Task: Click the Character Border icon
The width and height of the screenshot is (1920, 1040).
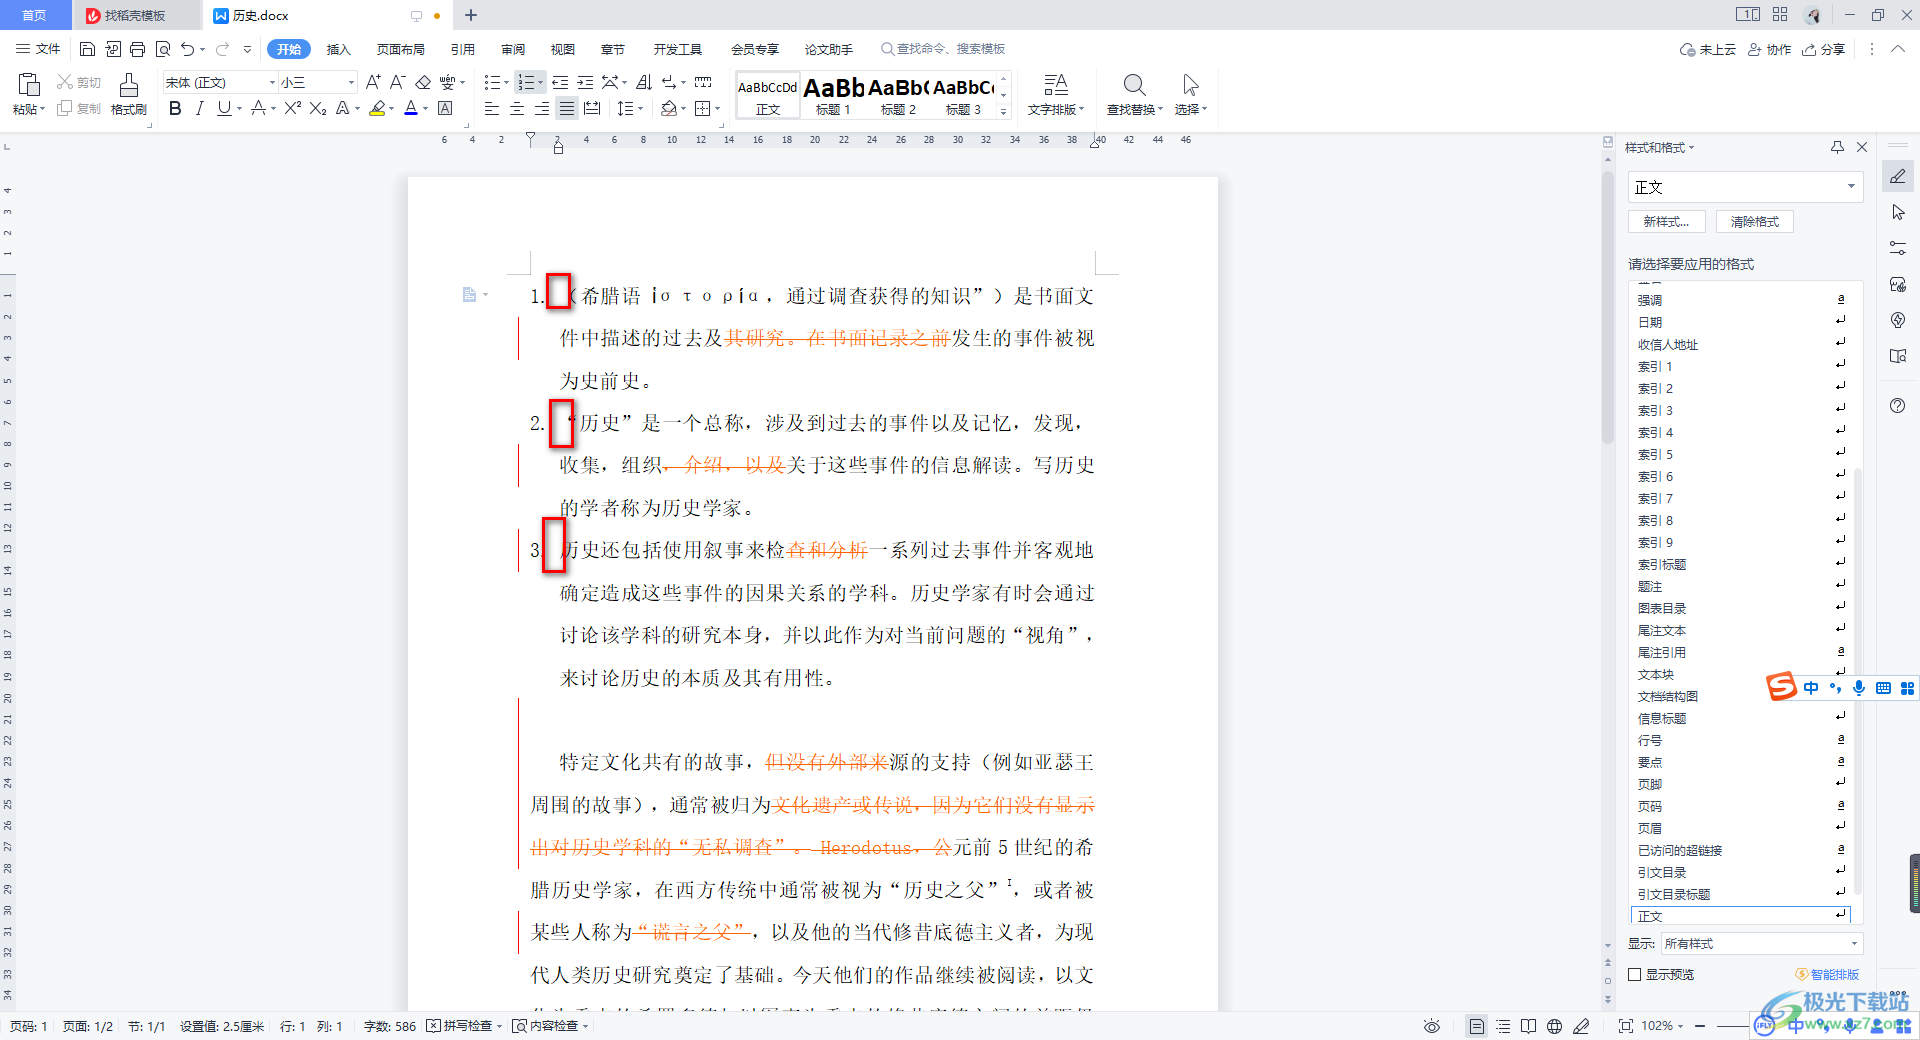Action: (445, 108)
